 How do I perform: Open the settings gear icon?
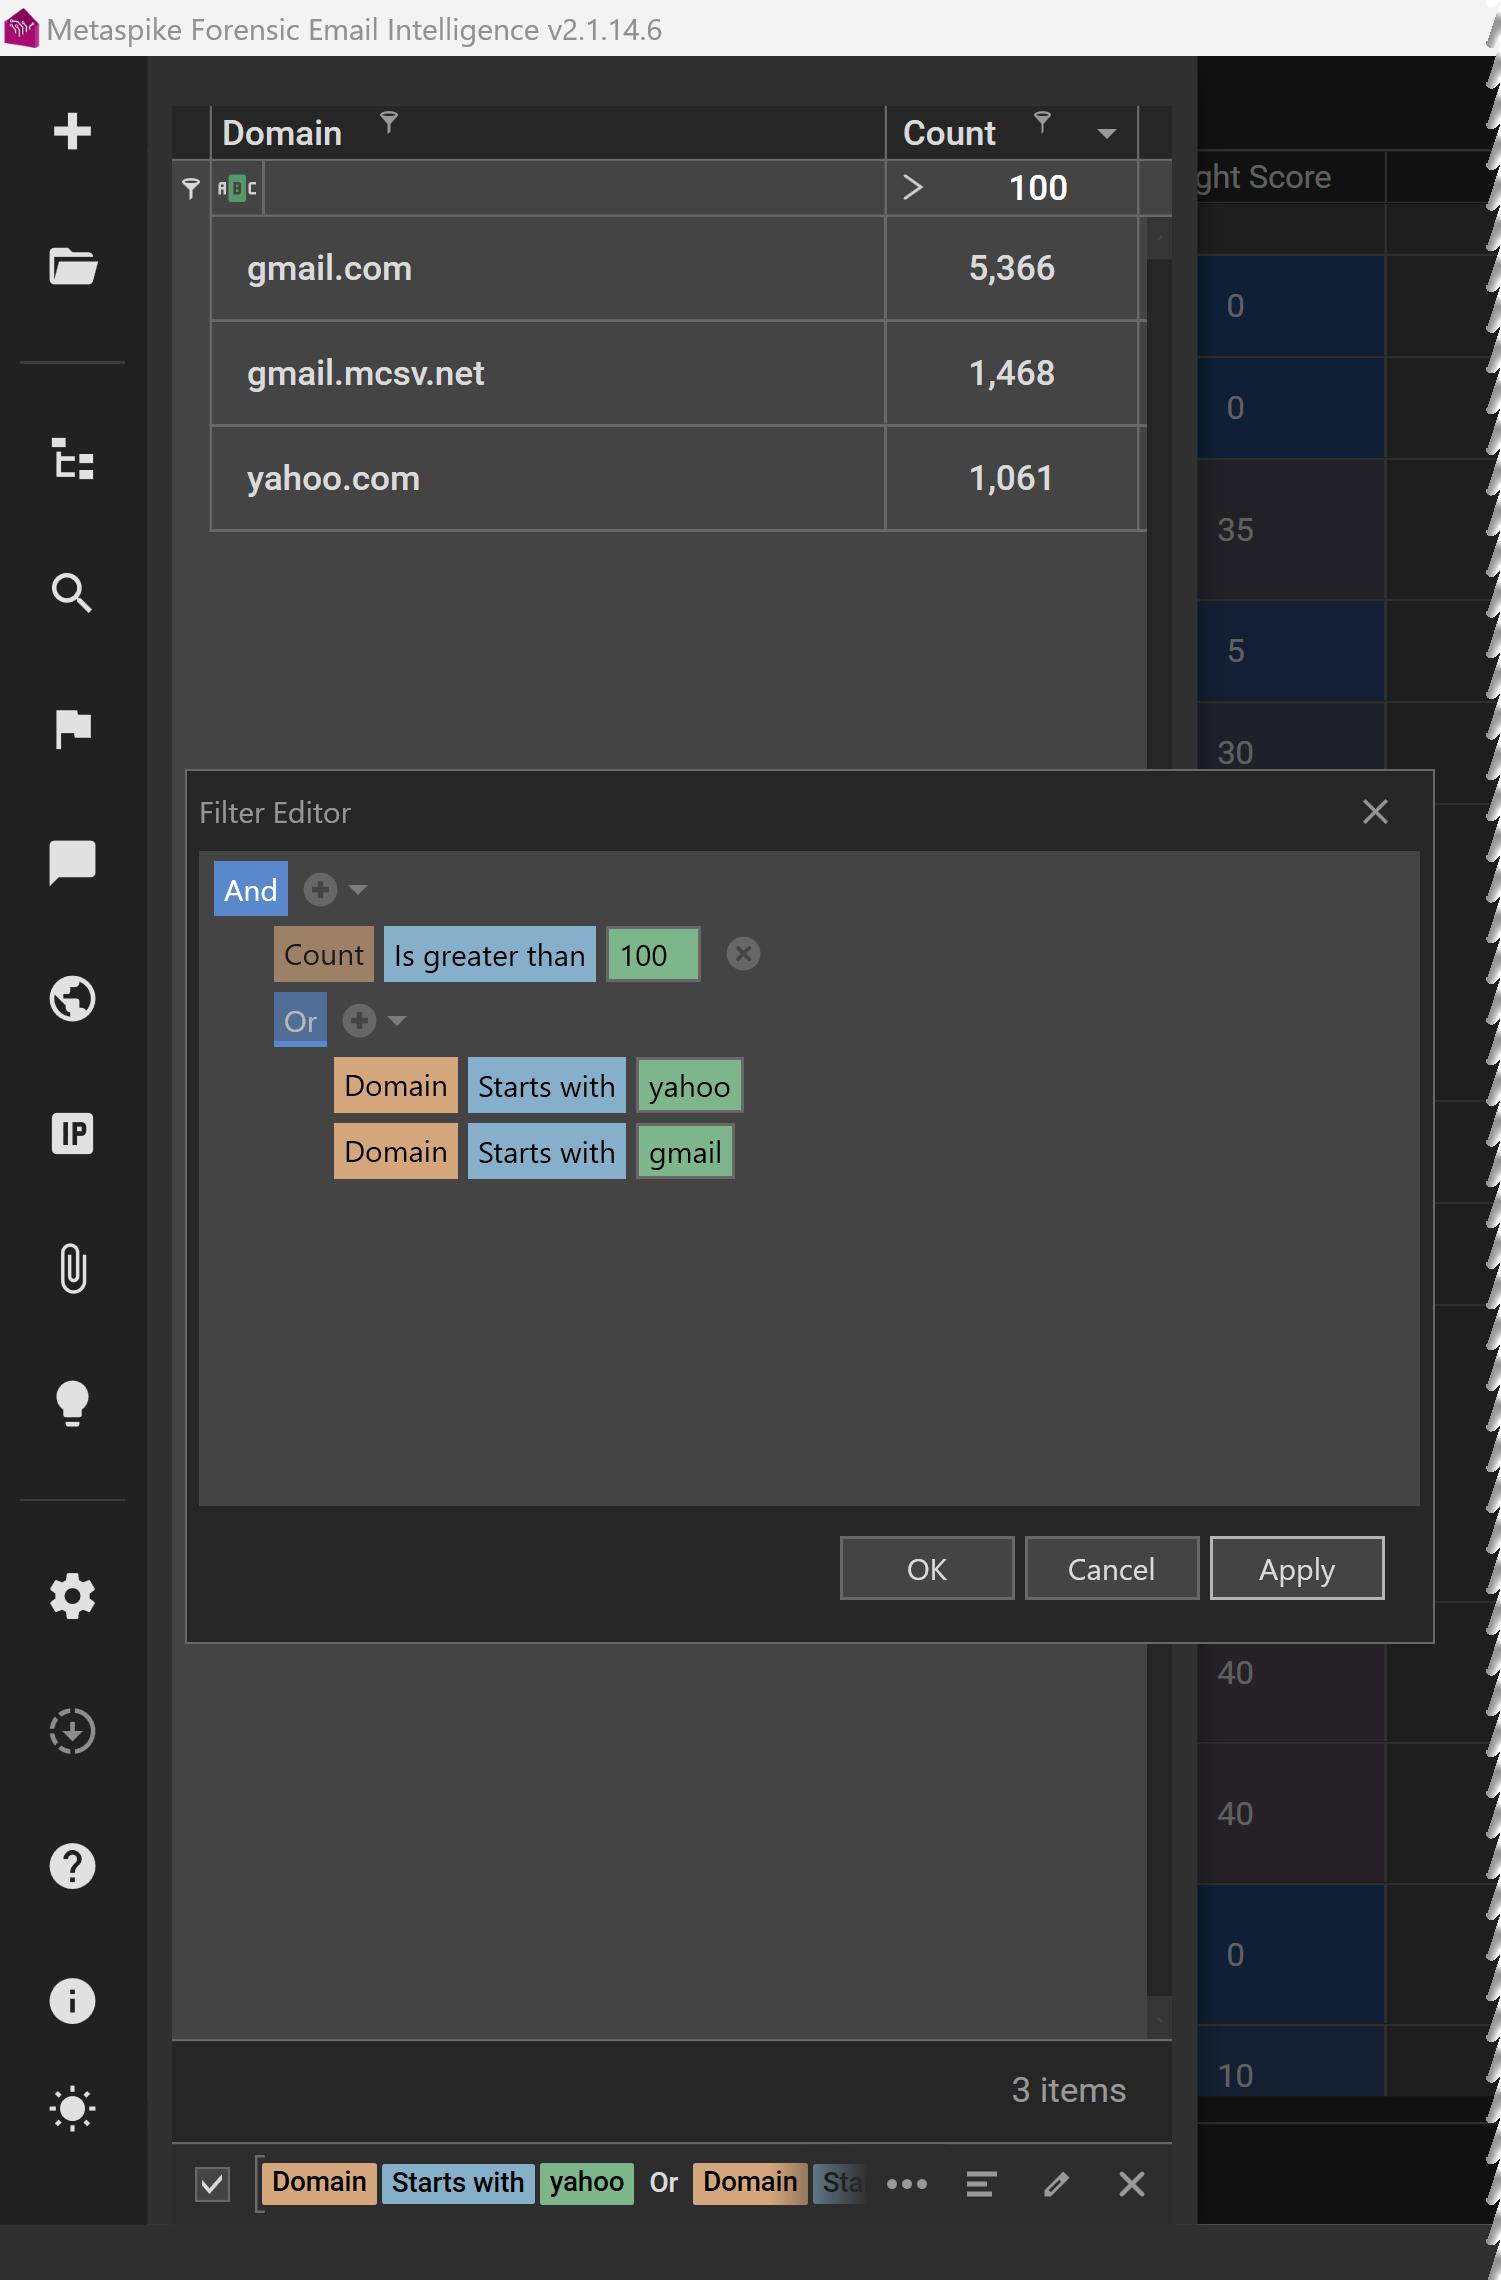72,1596
